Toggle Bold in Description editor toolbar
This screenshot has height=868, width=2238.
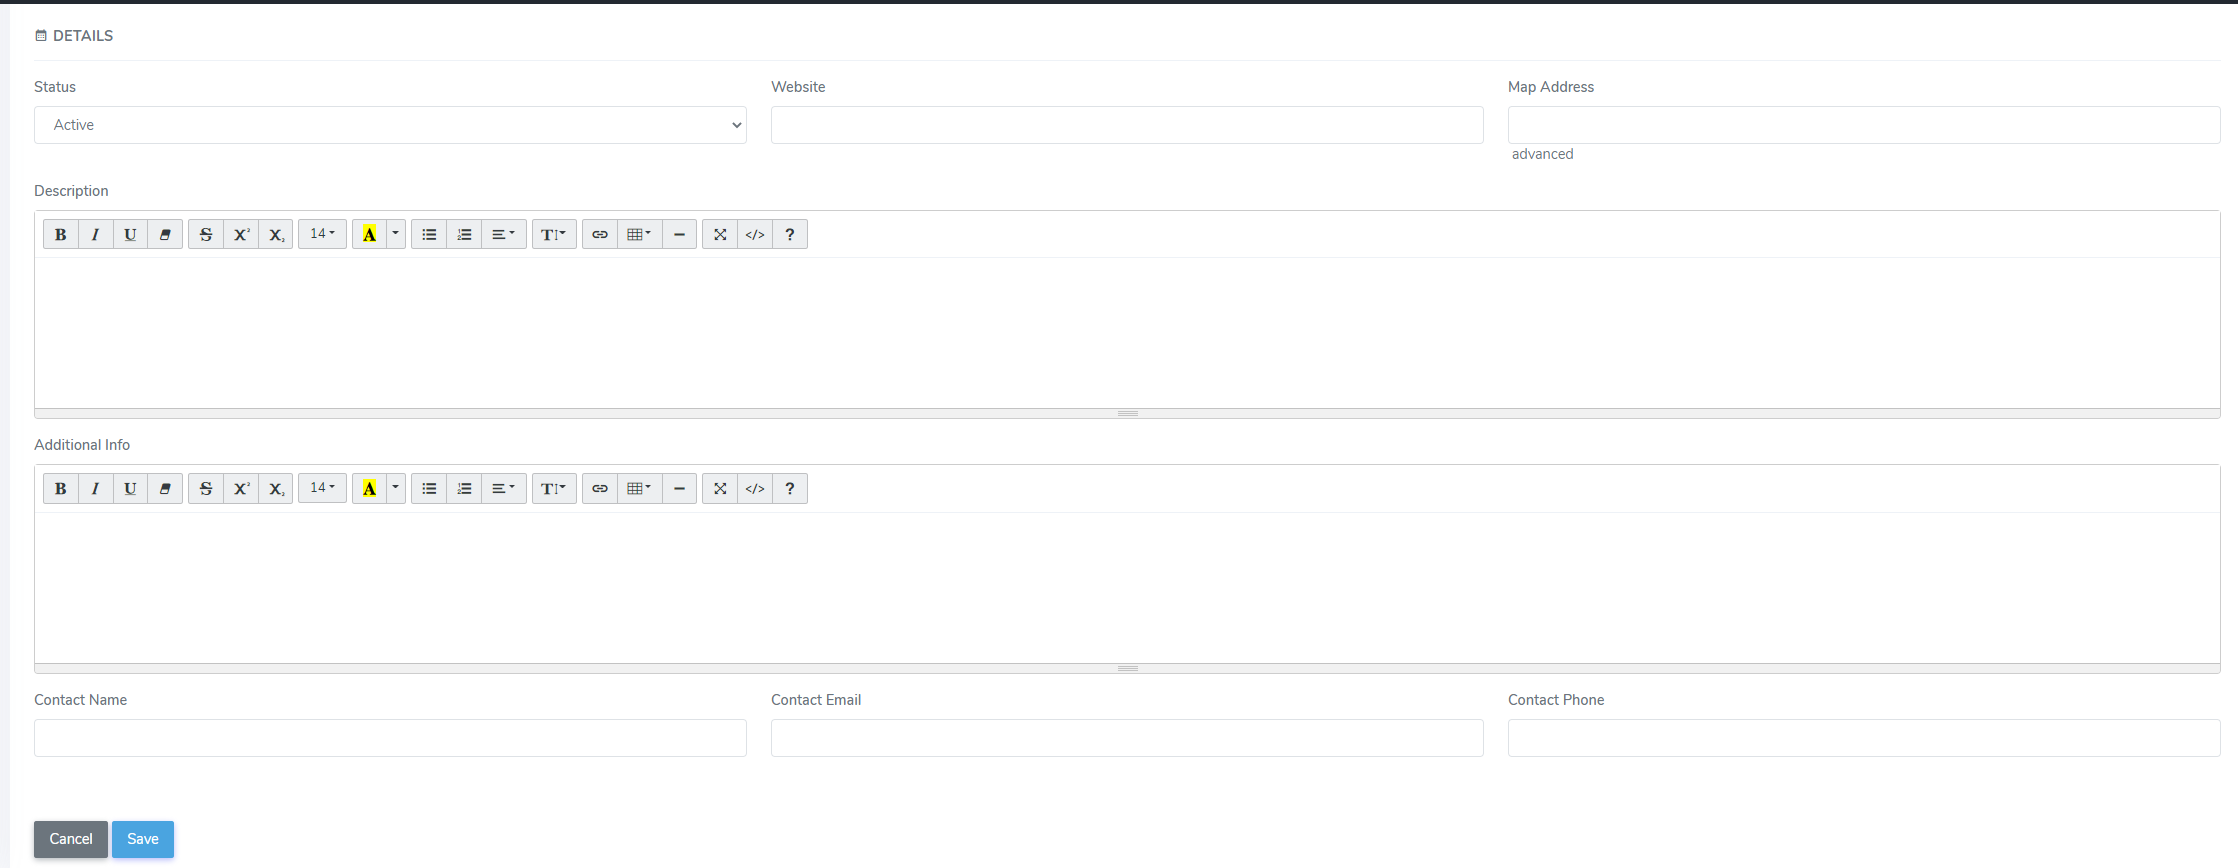click(61, 234)
